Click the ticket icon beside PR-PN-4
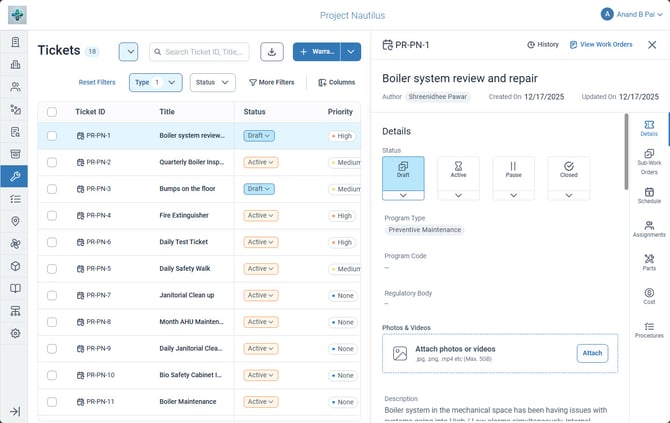This screenshot has width=670, height=423. 80,216
